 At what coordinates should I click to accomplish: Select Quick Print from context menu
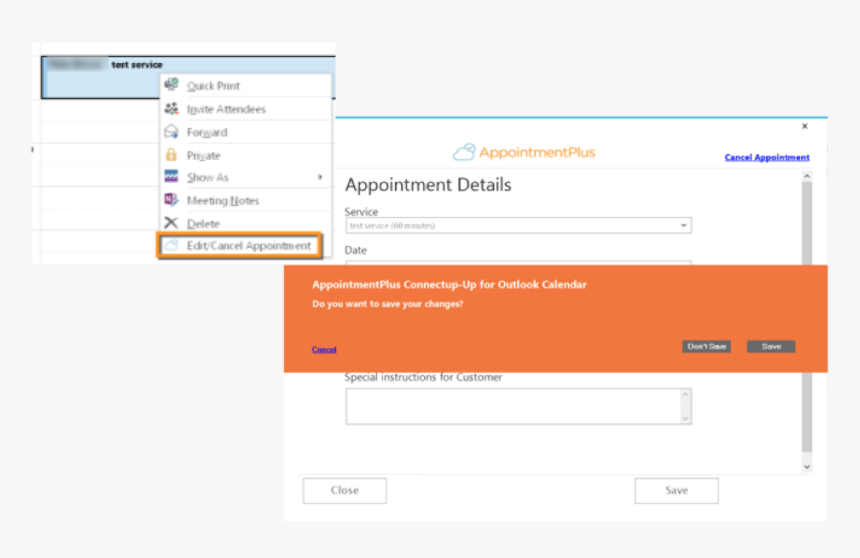pyautogui.click(x=246, y=86)
